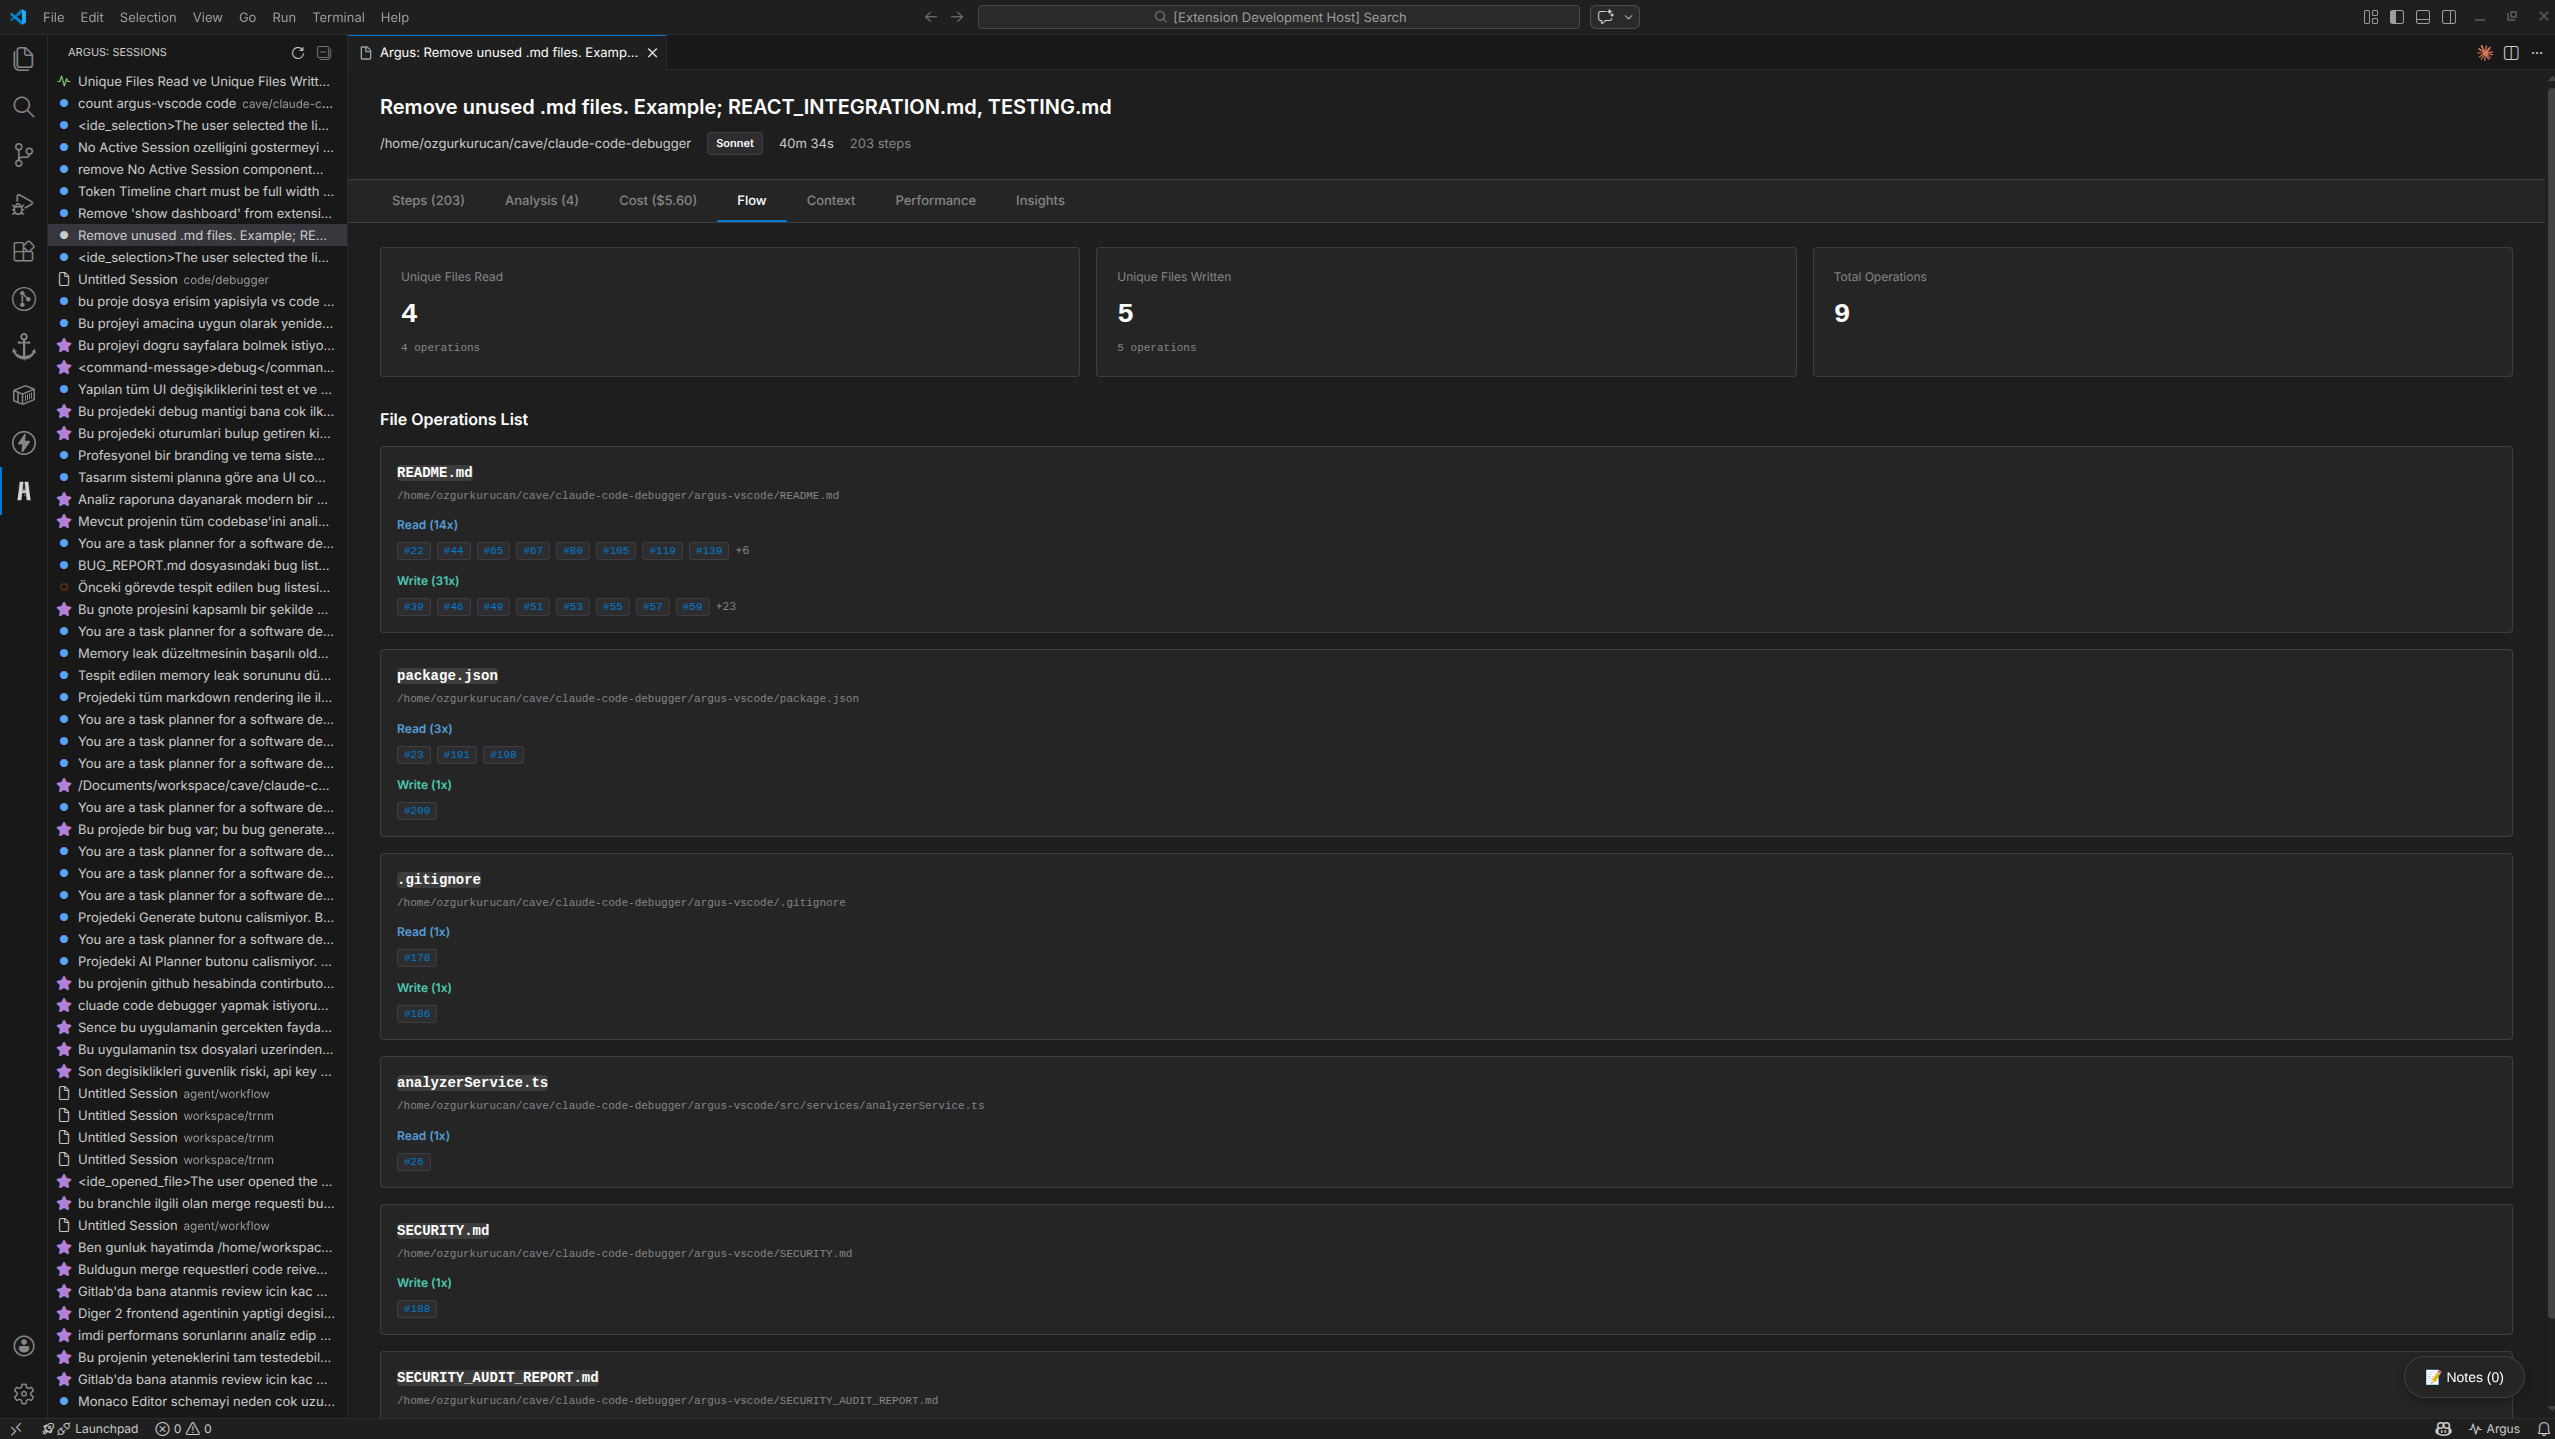Open notifications via the bell icon
The width and height of the screenshot is (2555, 1439).
[2541, 1428]
